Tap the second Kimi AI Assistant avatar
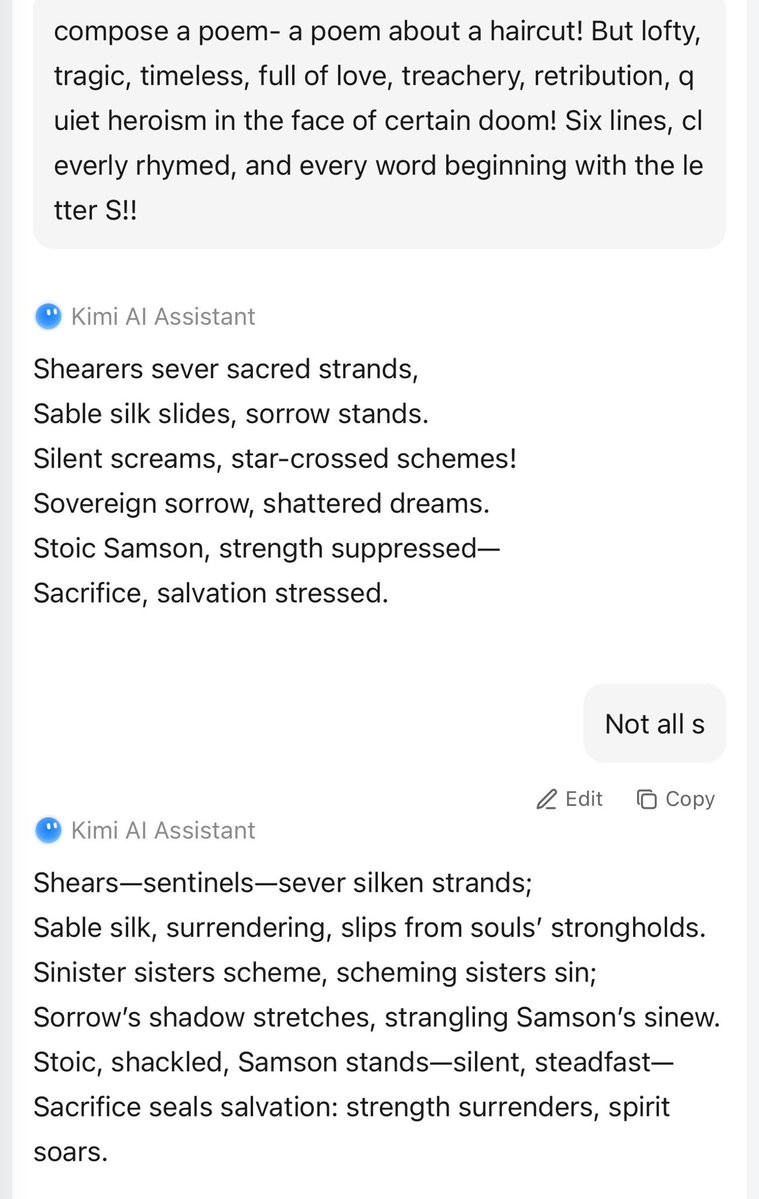759x1199 pixels. point(47,831)
